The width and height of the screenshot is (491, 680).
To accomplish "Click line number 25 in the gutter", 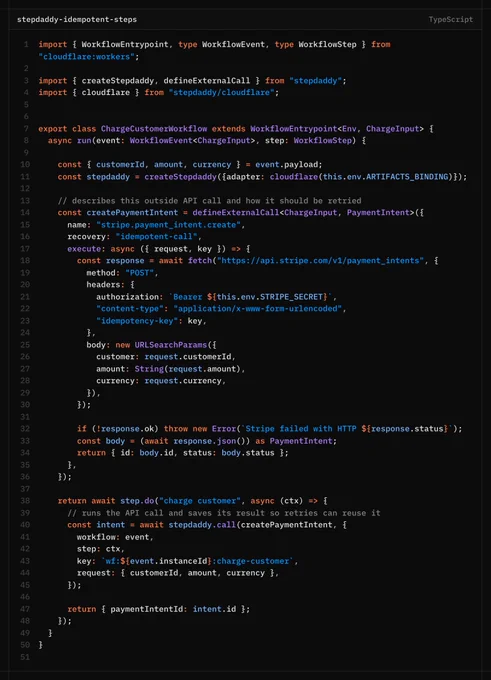I will tap(25, 345).
